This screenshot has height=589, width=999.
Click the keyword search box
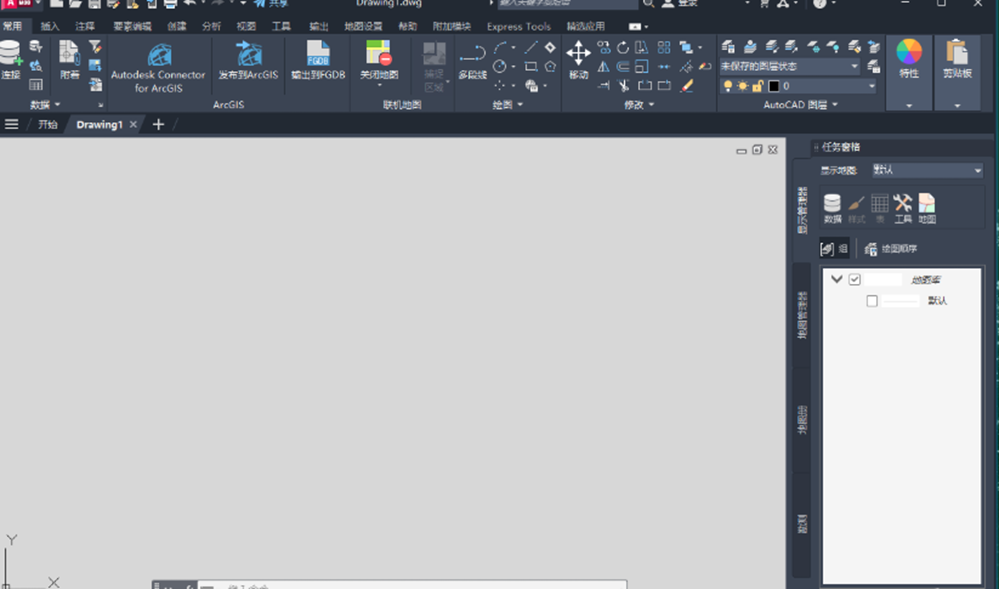567,4
